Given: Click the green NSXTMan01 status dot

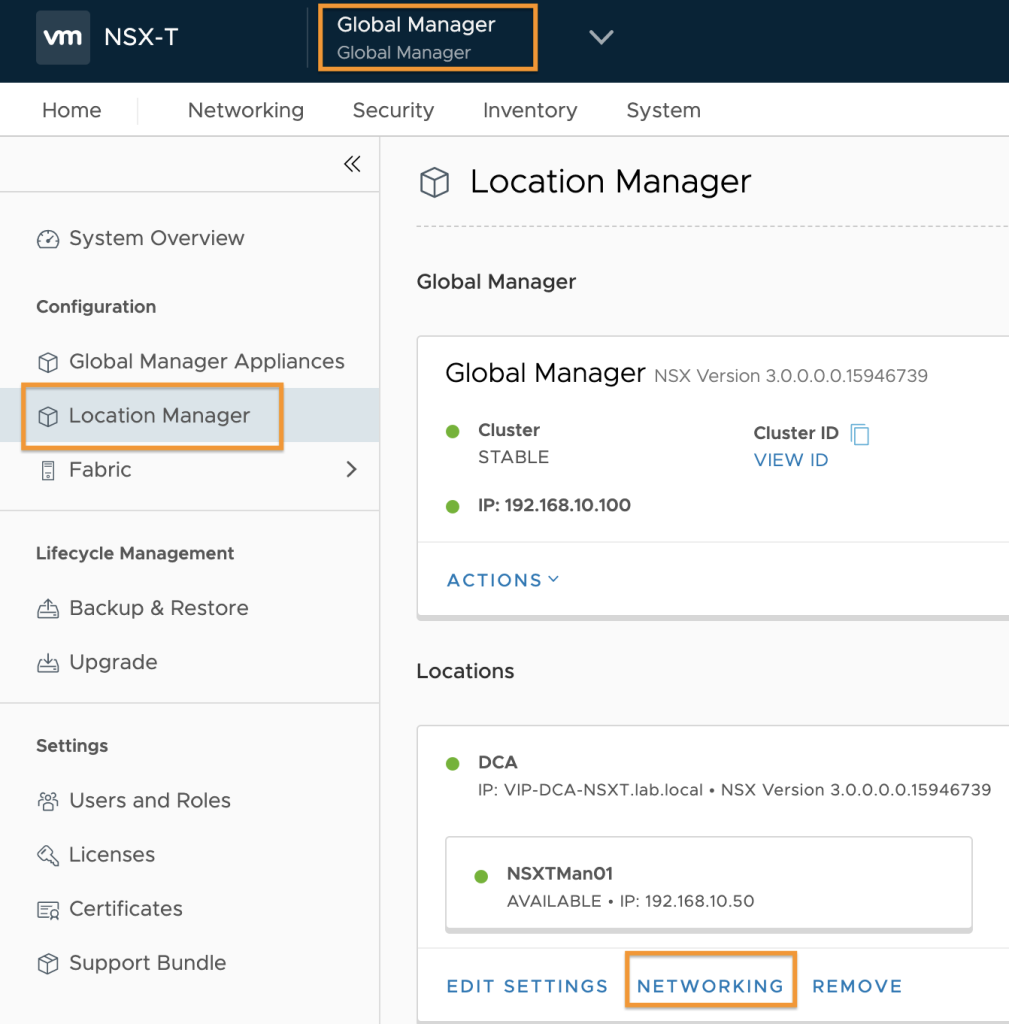Looking at the screenshot, I should (481, 876).
